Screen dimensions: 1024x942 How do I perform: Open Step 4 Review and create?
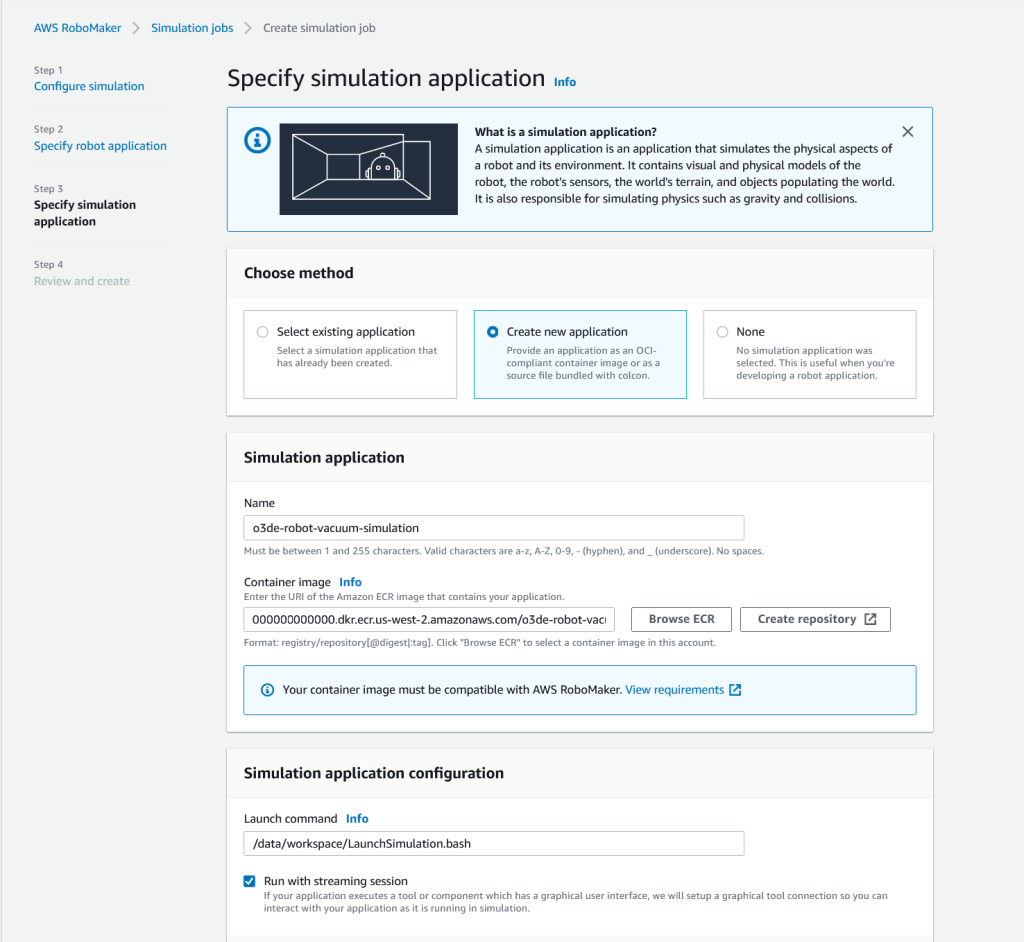82,281
